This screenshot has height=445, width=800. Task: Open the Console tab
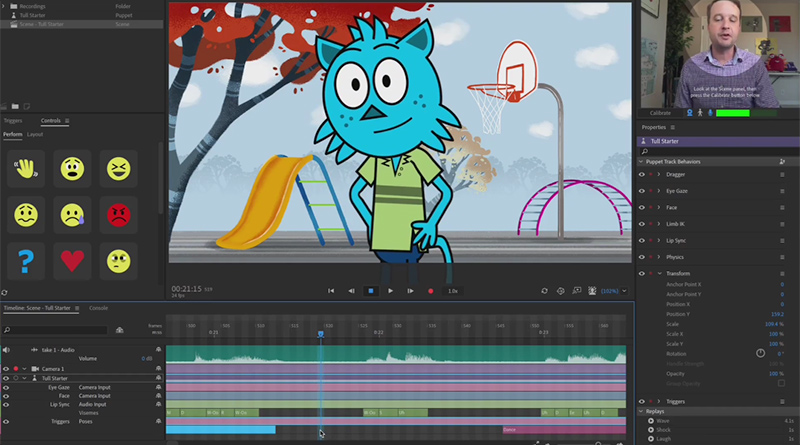99,308
